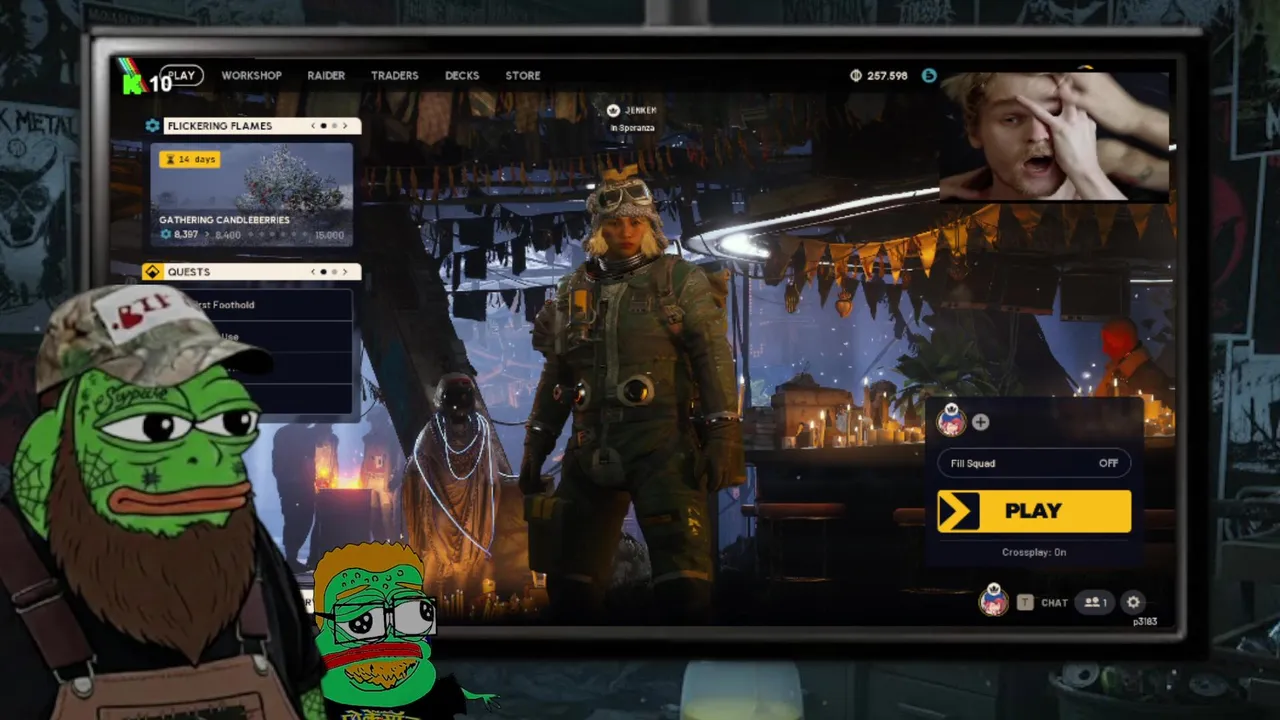Click the JENKEM player badge icon
Viewport: 1280px width, 720px height.
613,110
